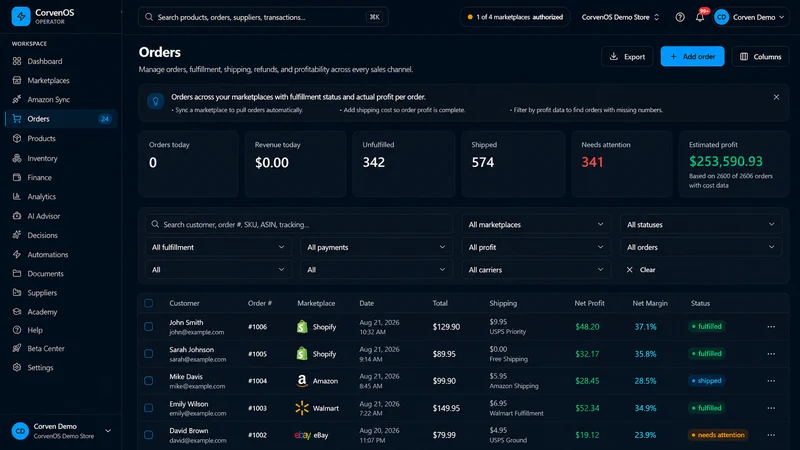This screenshot has width=800, height=450.
Task: Click the CorvenOS lightning logo icon
Action: point(21,16)
